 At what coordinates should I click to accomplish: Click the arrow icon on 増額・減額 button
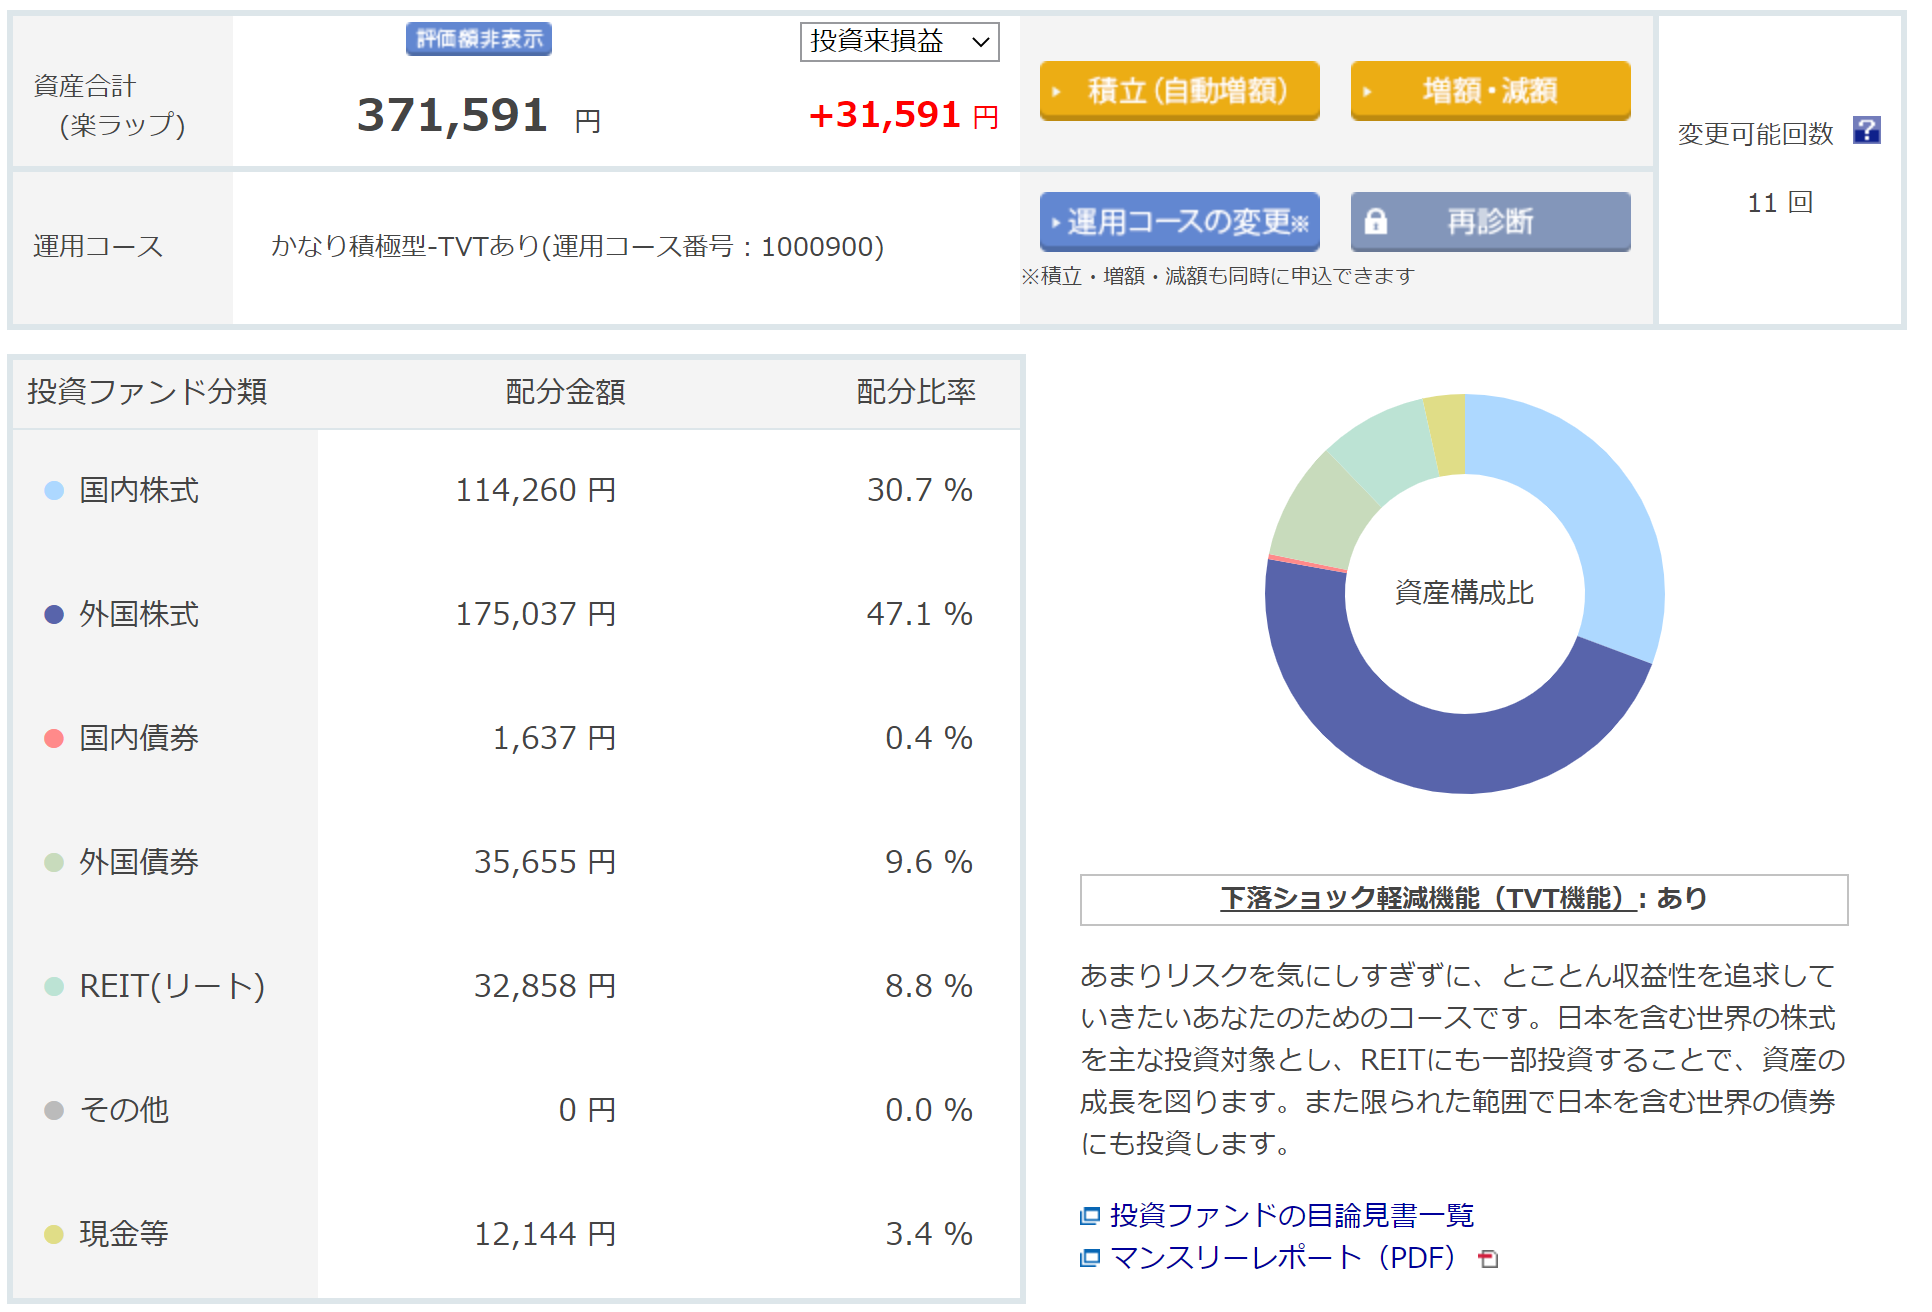pyautogui.click(x=1367, y=91)
